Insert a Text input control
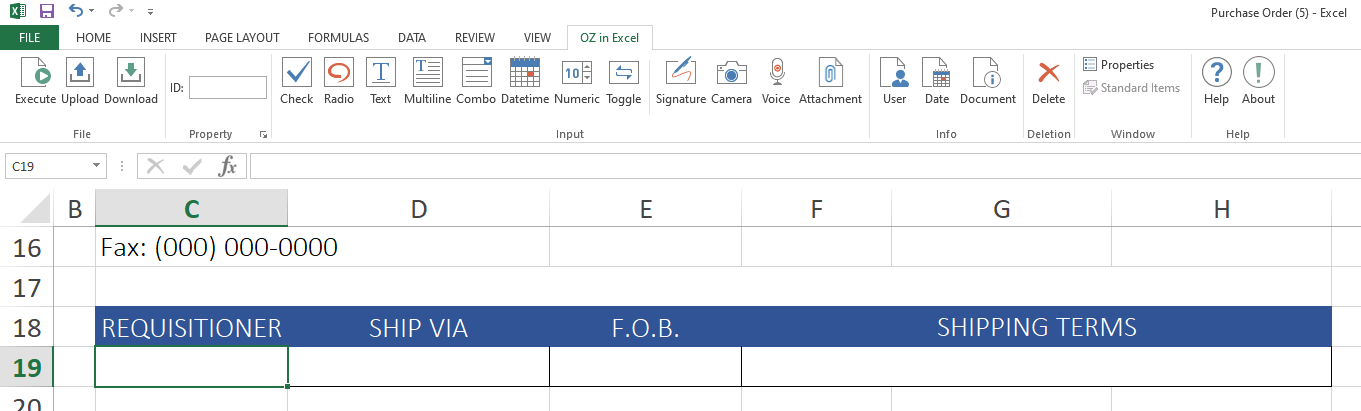The height and width of the screenshot is (411, 1361). (x=380, y=80)
